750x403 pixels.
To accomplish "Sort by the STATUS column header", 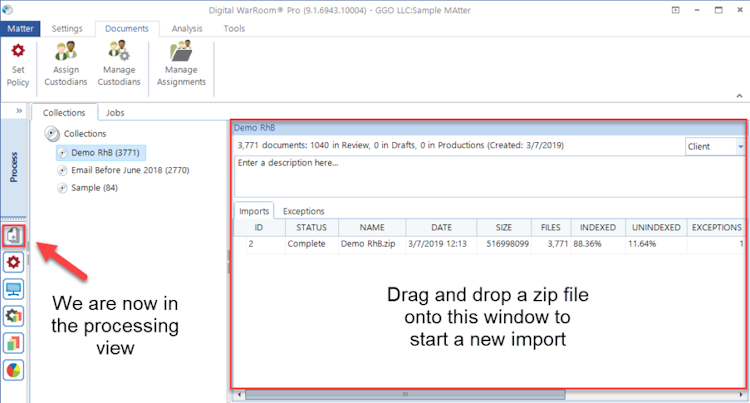I will (311, 228).
